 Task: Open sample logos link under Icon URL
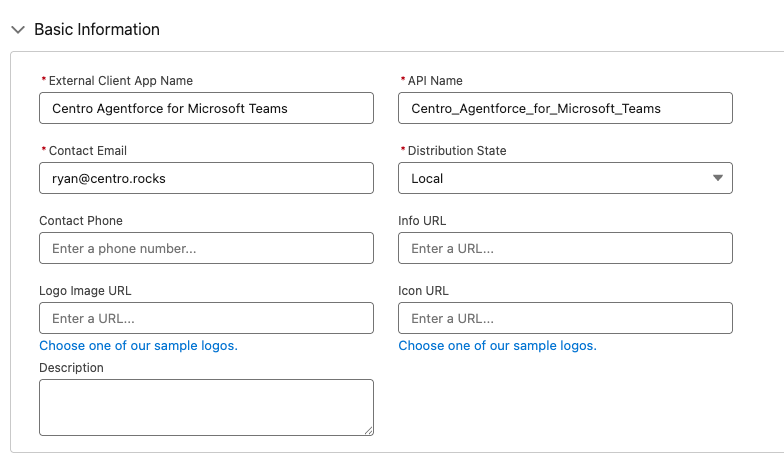(x=497, y=345)
